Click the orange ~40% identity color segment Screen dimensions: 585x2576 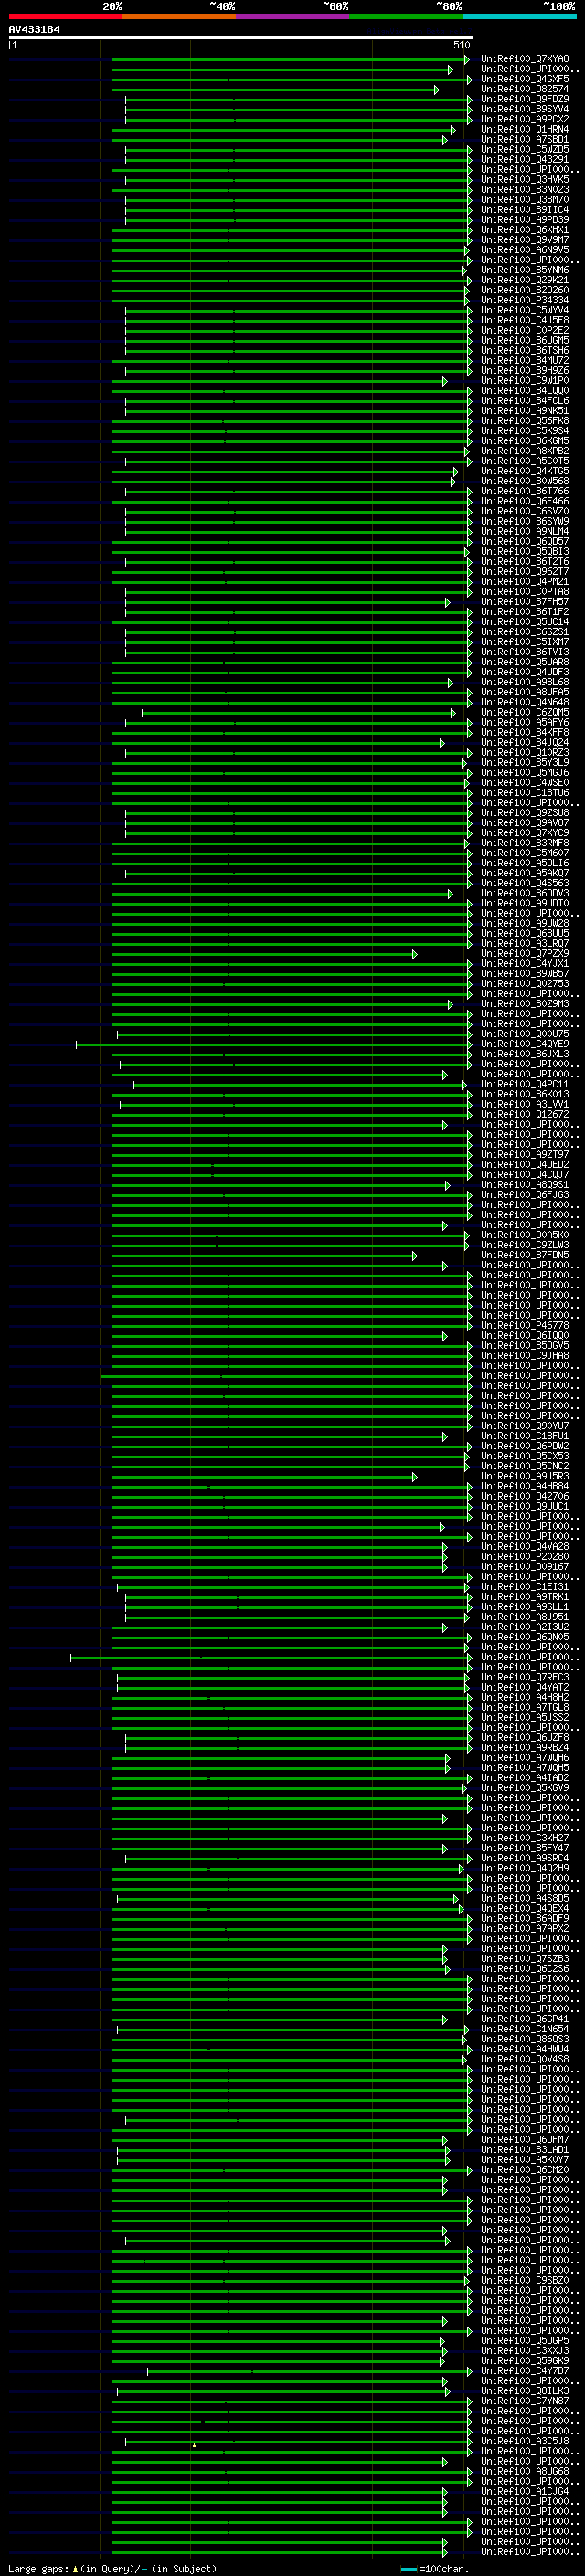tap(179, 16)
